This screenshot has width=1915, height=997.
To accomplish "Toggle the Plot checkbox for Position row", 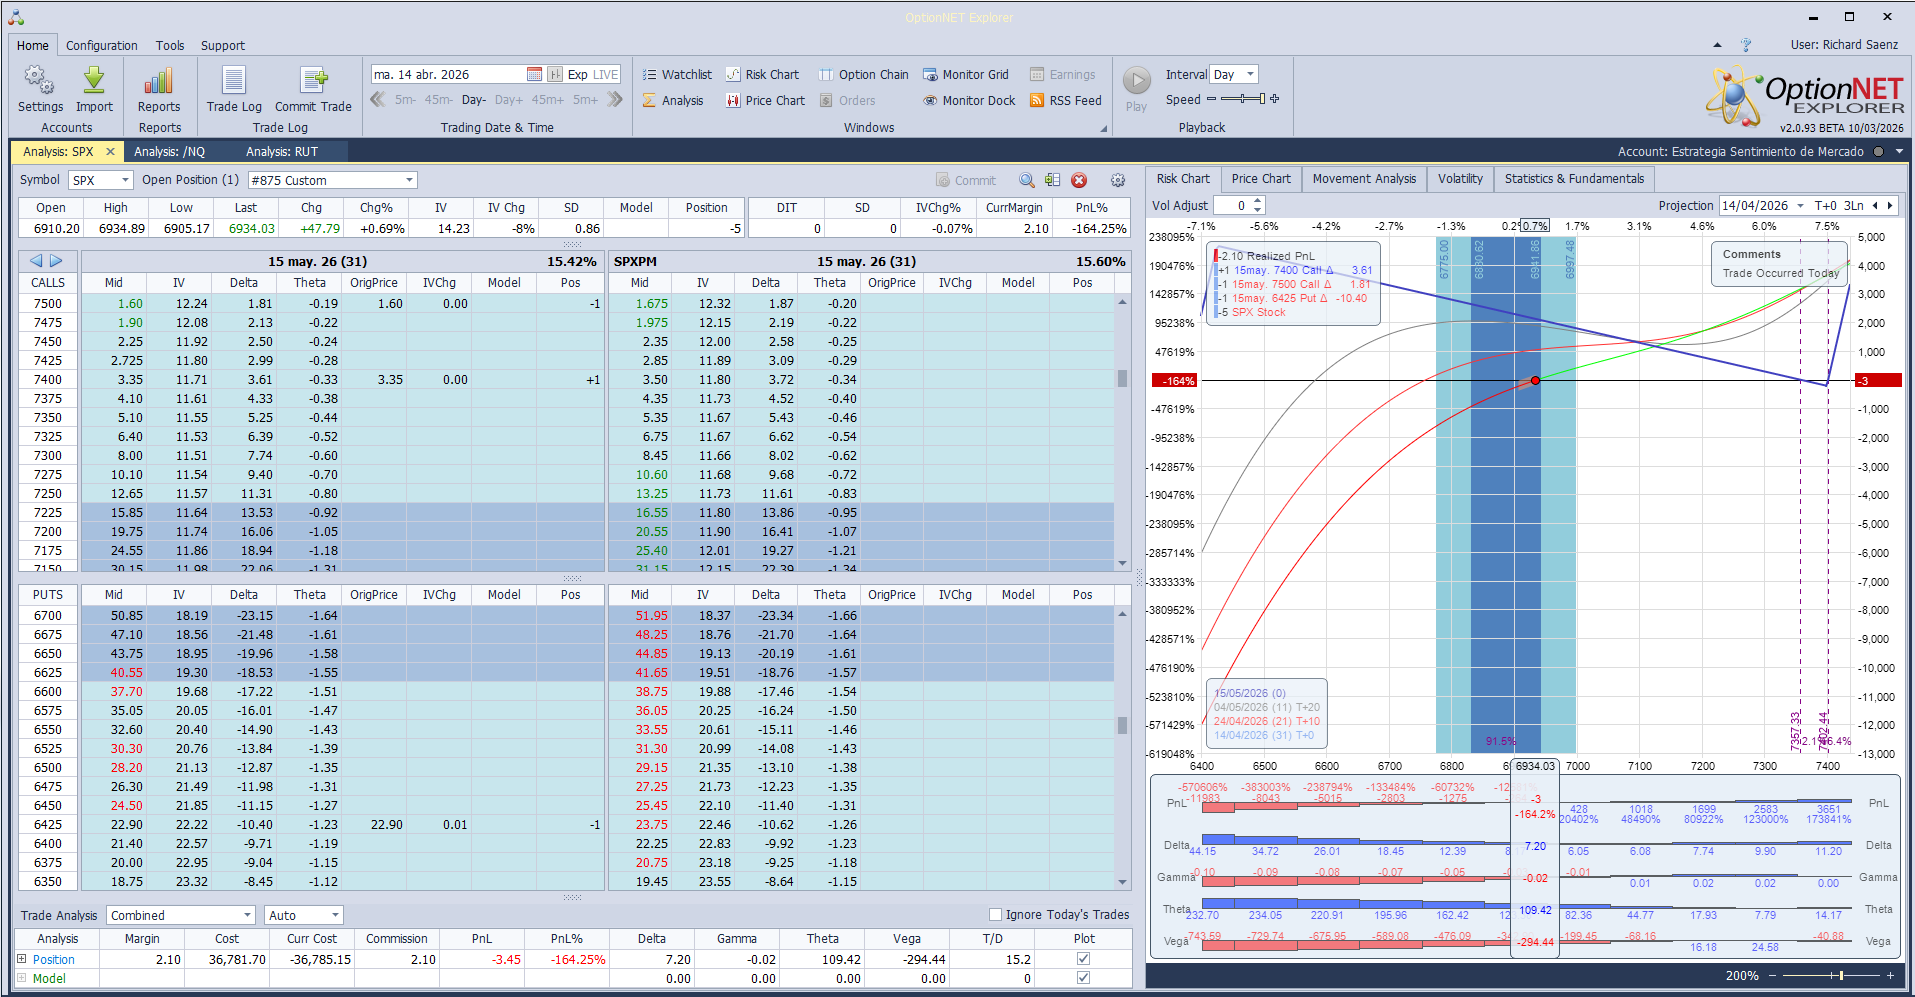I will pos(1083,959).
